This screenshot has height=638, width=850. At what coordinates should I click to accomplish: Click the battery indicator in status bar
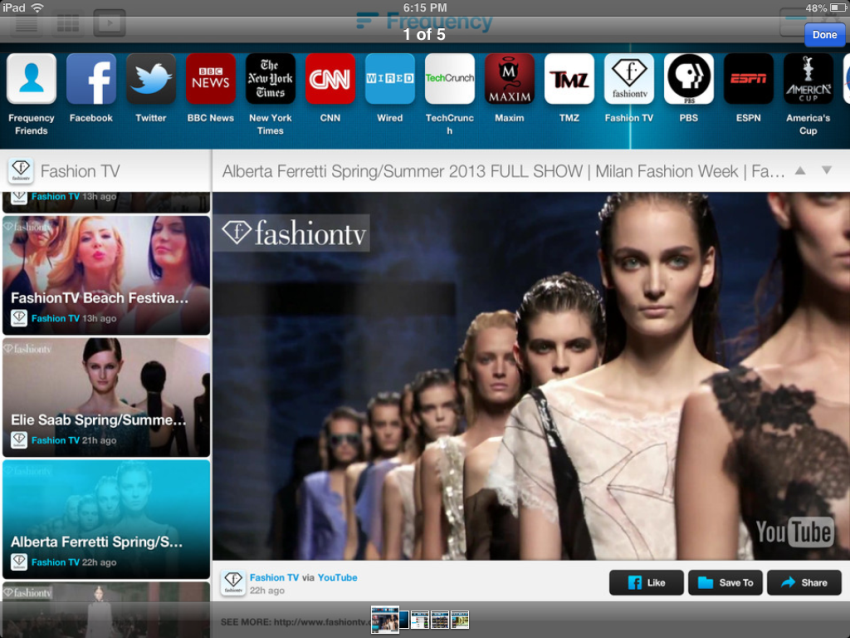coord(837,8)
